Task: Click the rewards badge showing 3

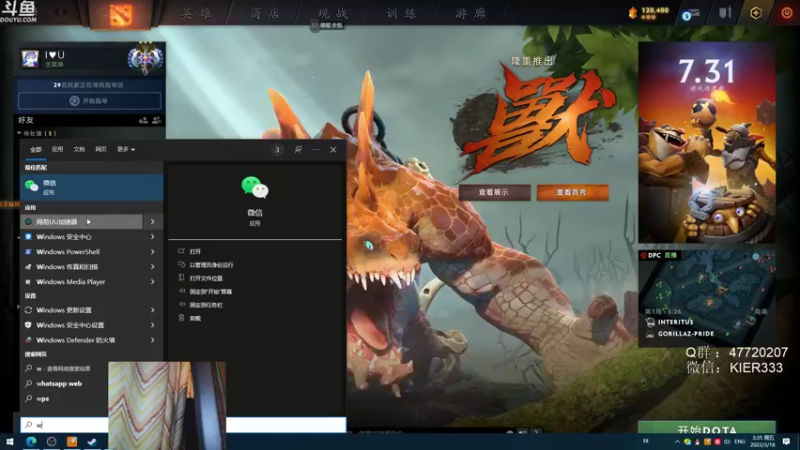Action: pos(277,149)
